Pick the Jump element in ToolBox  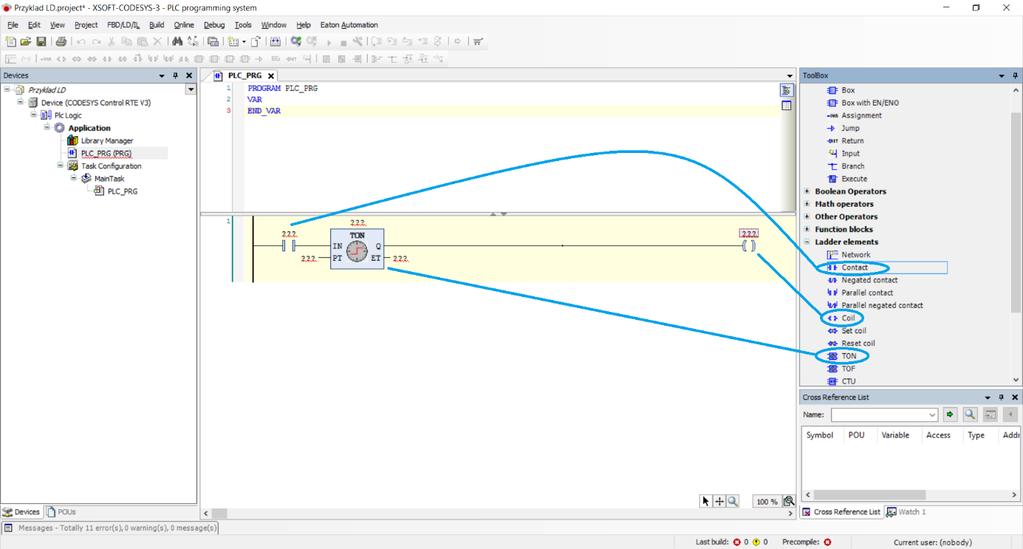844,129
